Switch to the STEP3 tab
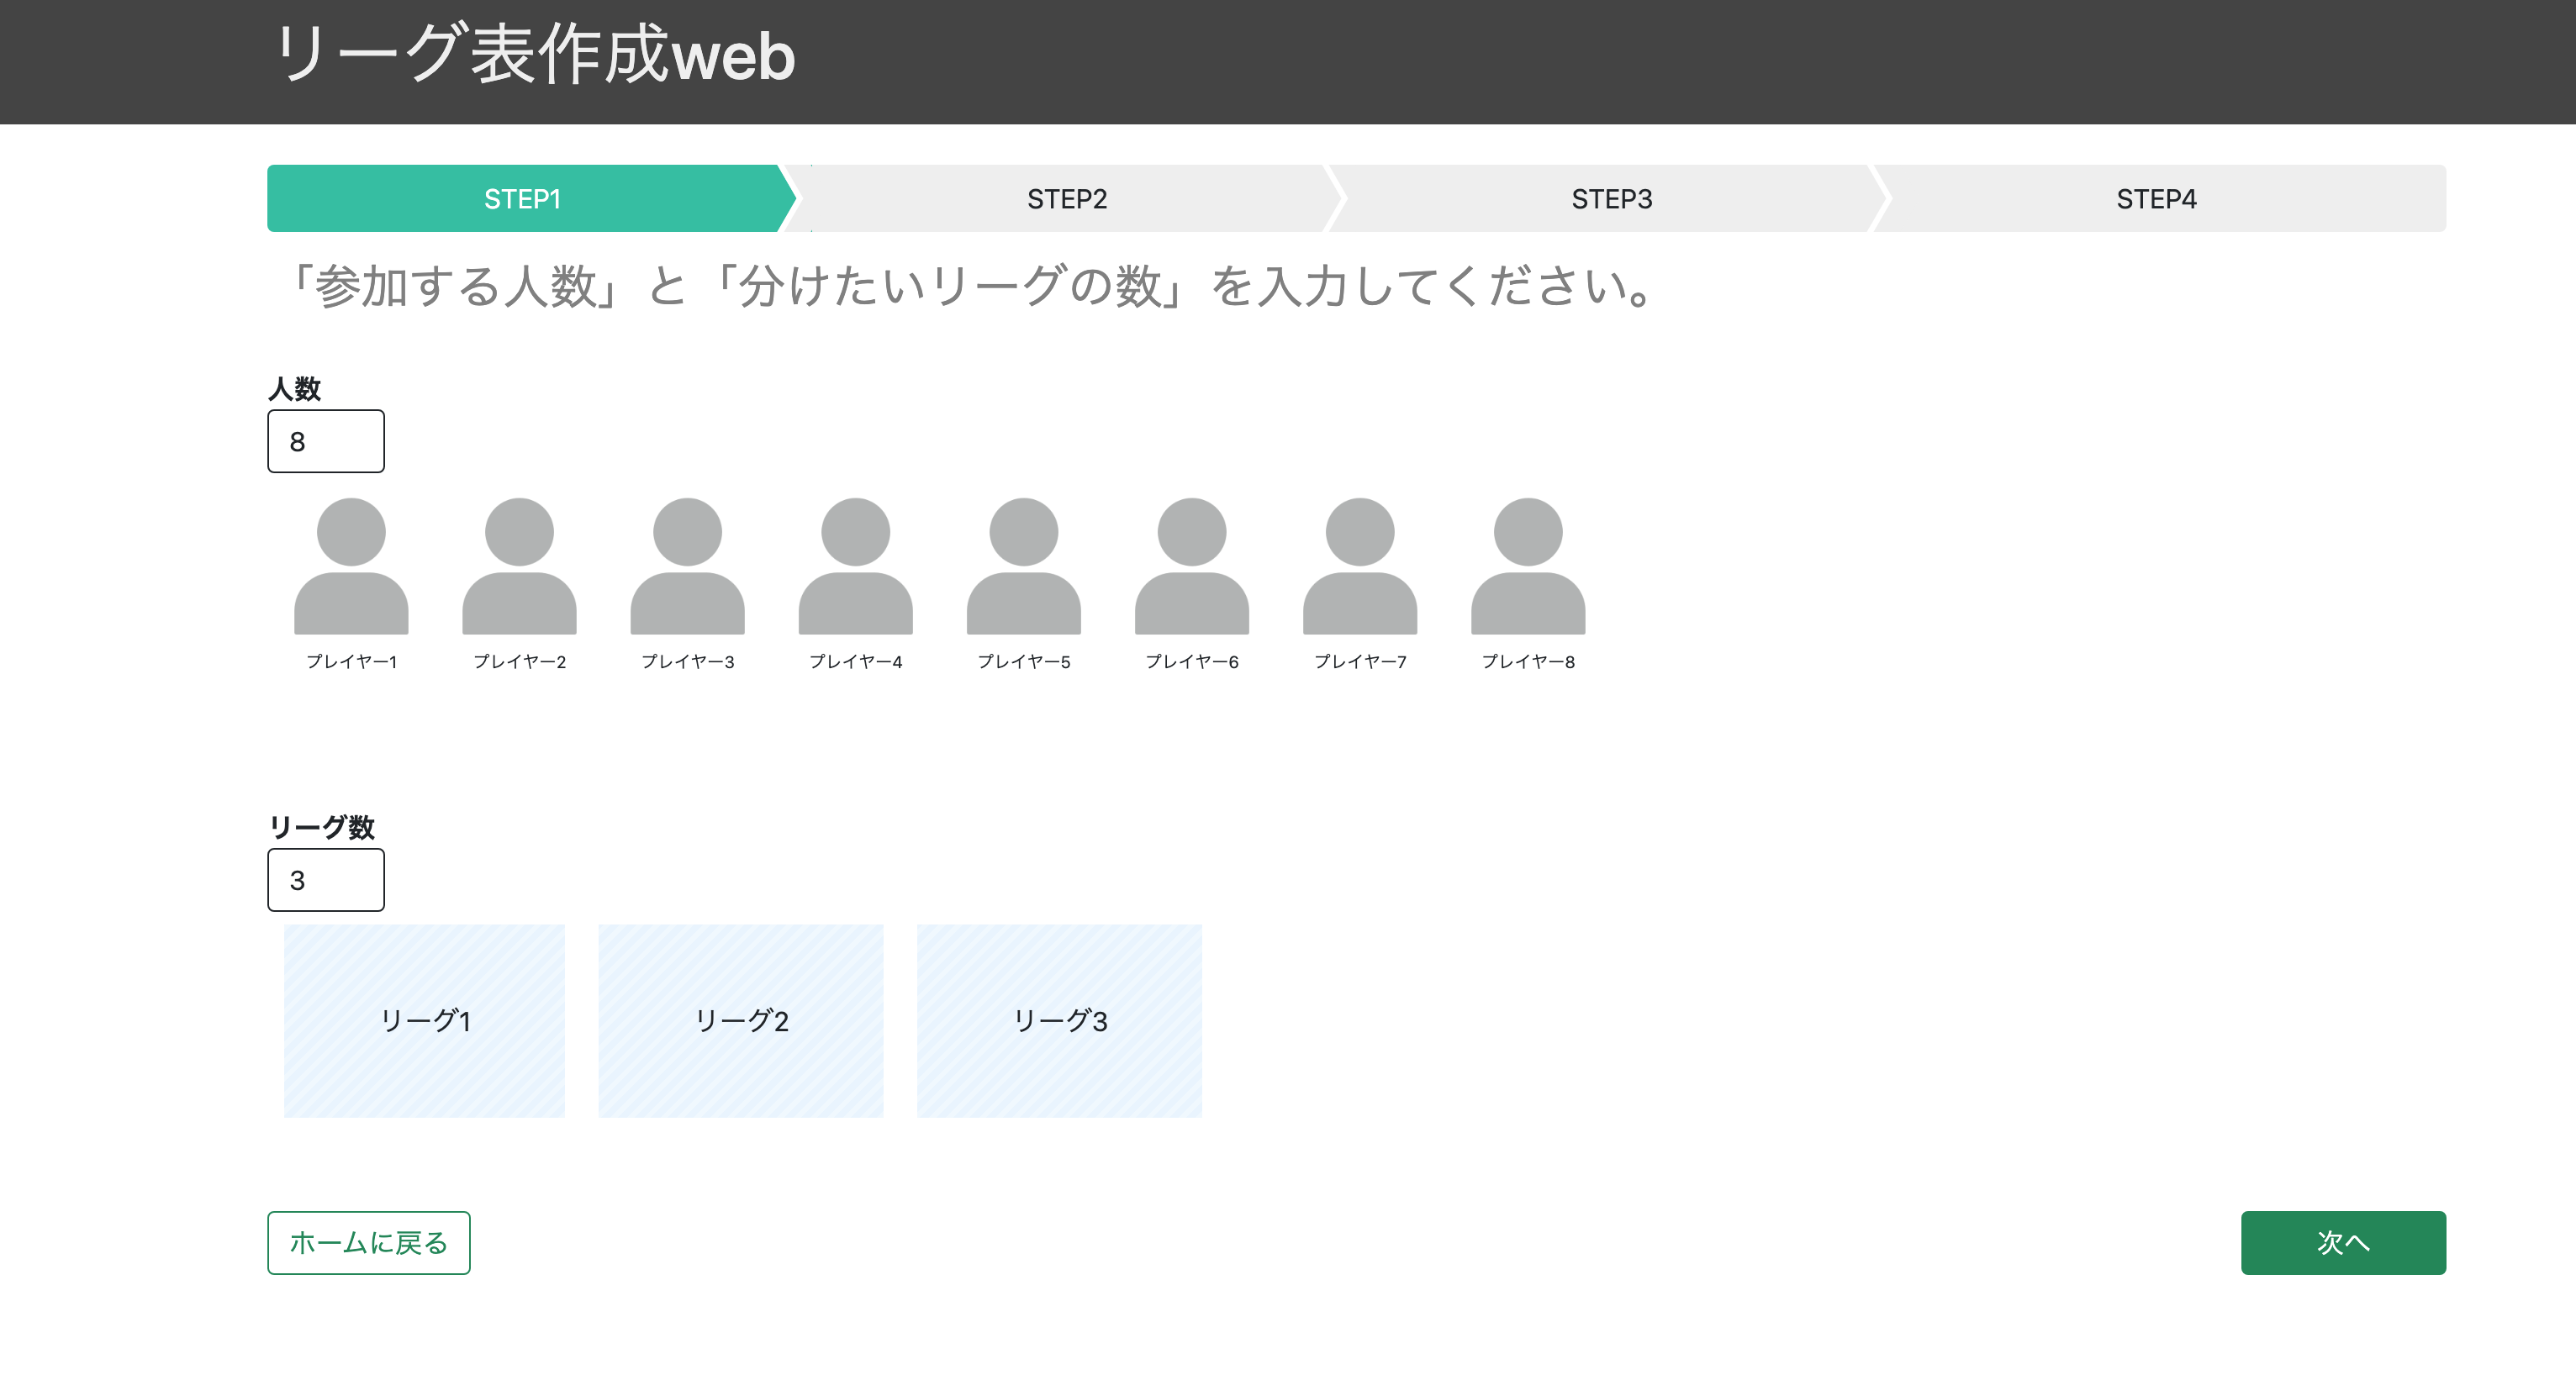Viewport: 2576px width, 1380px height. coord(1610,198)
